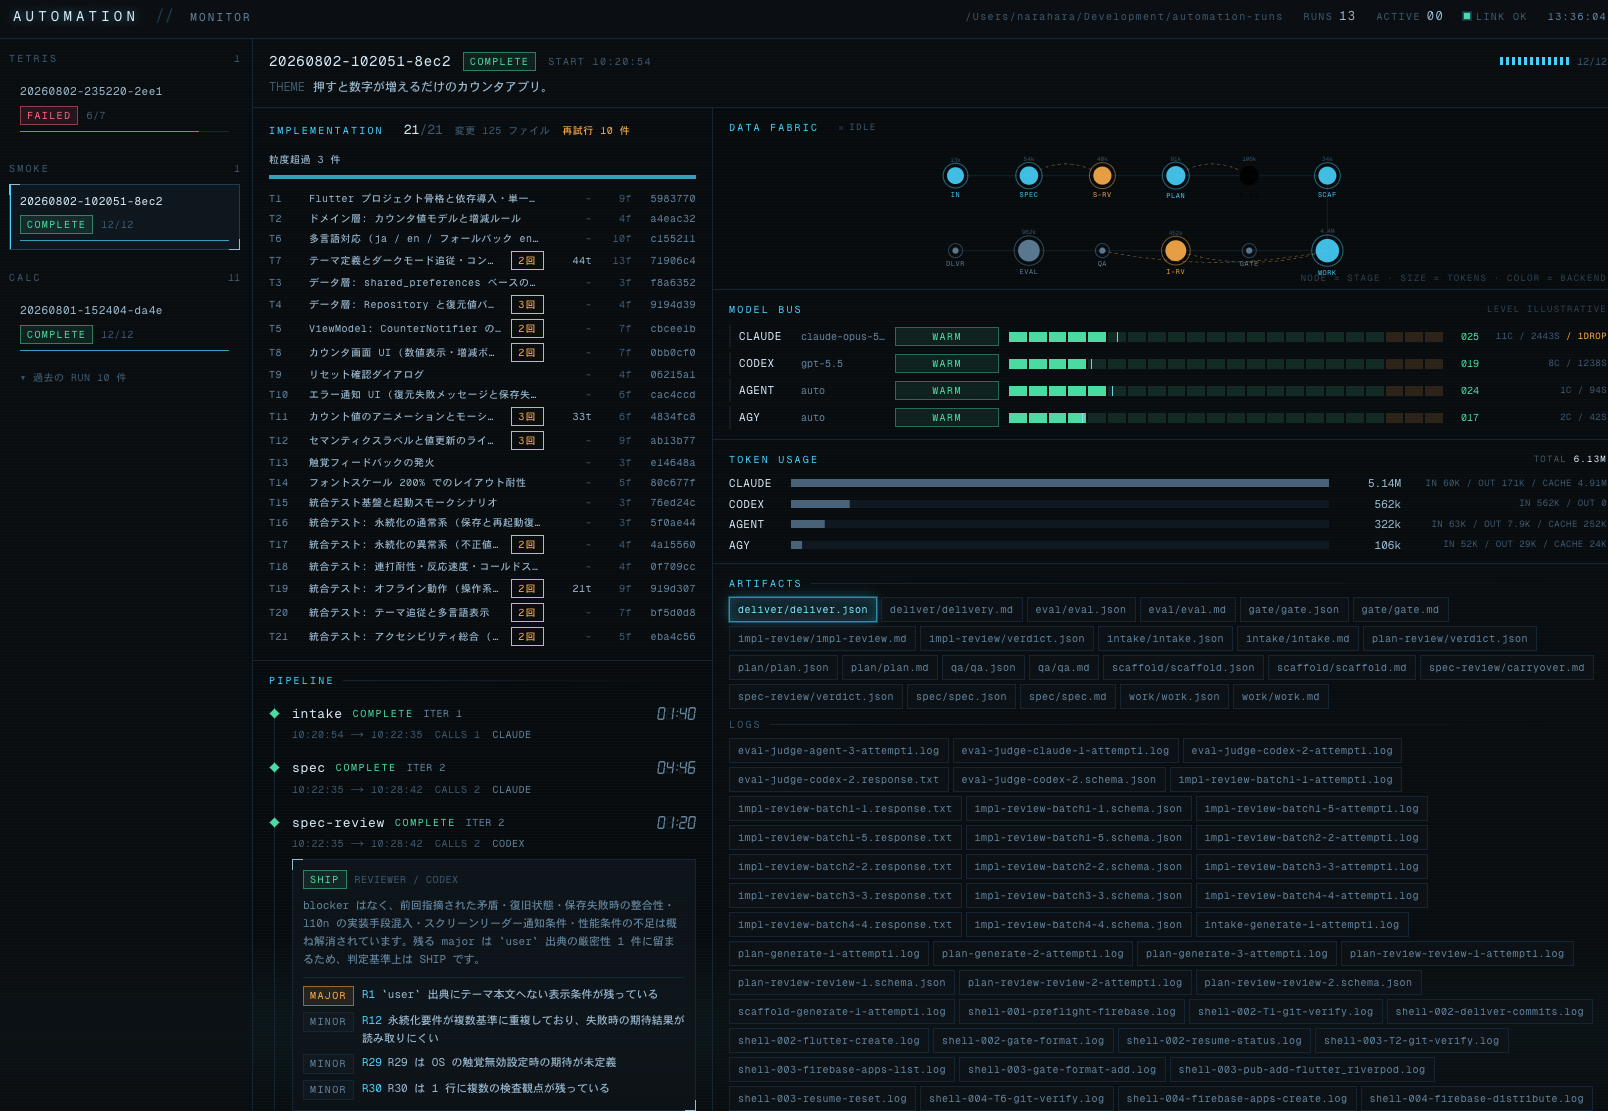1608x1111 pixels.
Task: Open the spec-review/carryover.md artifact
Action: 1507,668
